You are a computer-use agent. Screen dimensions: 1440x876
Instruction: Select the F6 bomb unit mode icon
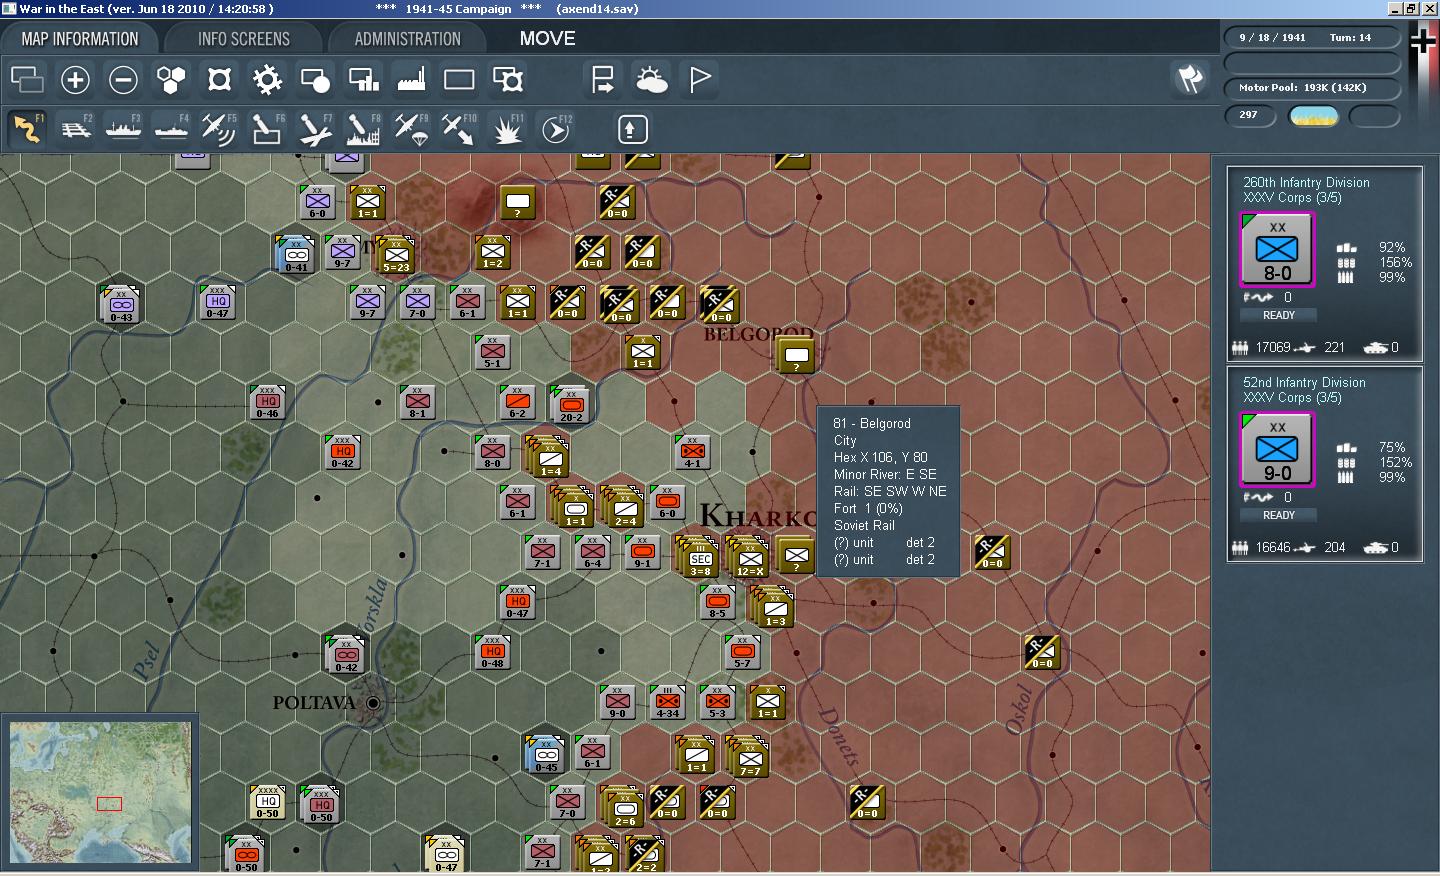(x=267, y=129)
